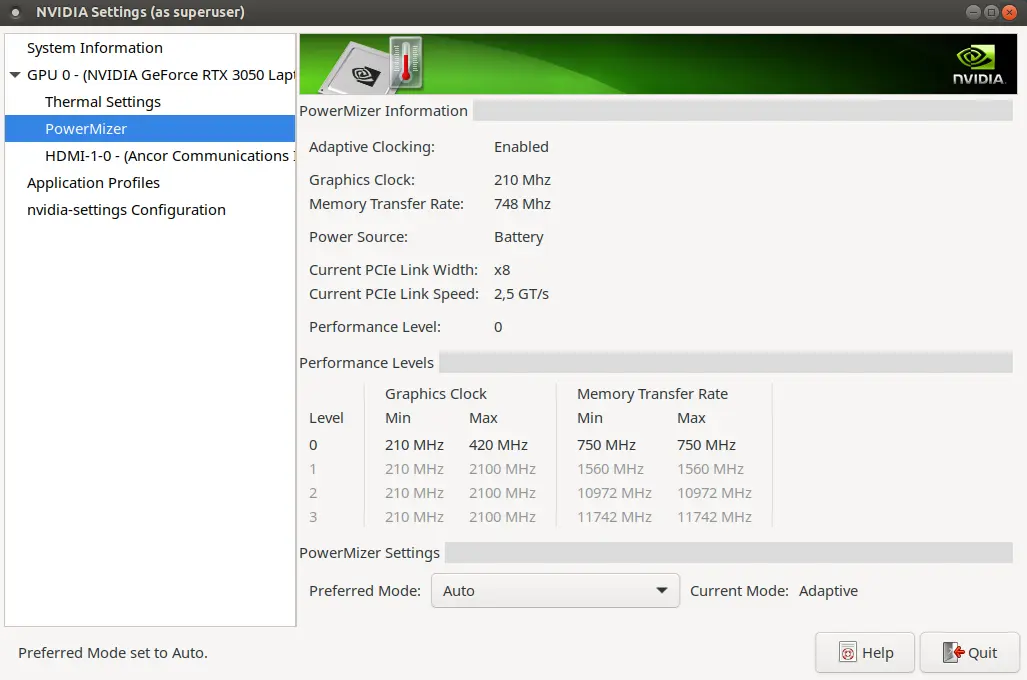The width and height of the screenshot is (1027, 680).
Task: Click the window menu dot in title bar
Action: pos(16,12)
